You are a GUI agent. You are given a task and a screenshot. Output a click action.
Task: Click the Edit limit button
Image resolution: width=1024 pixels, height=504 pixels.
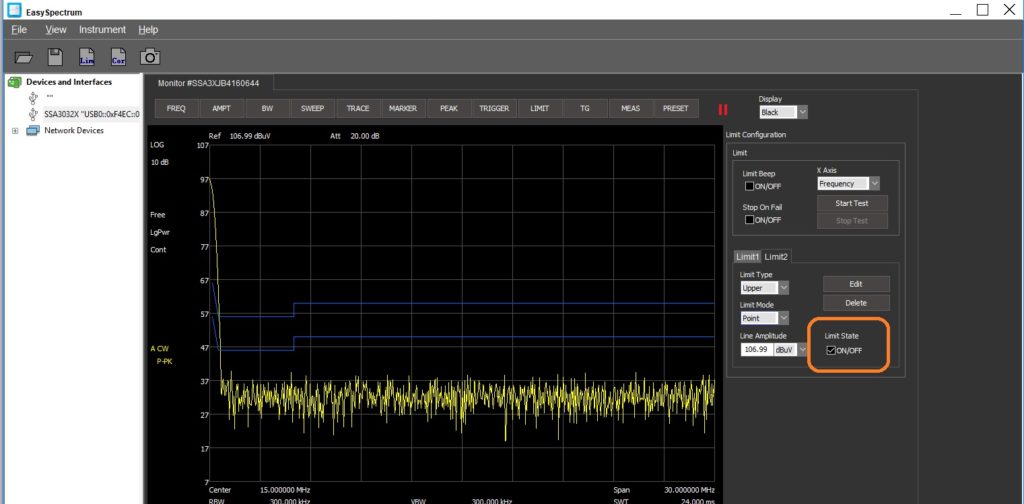tap(855, 284)
